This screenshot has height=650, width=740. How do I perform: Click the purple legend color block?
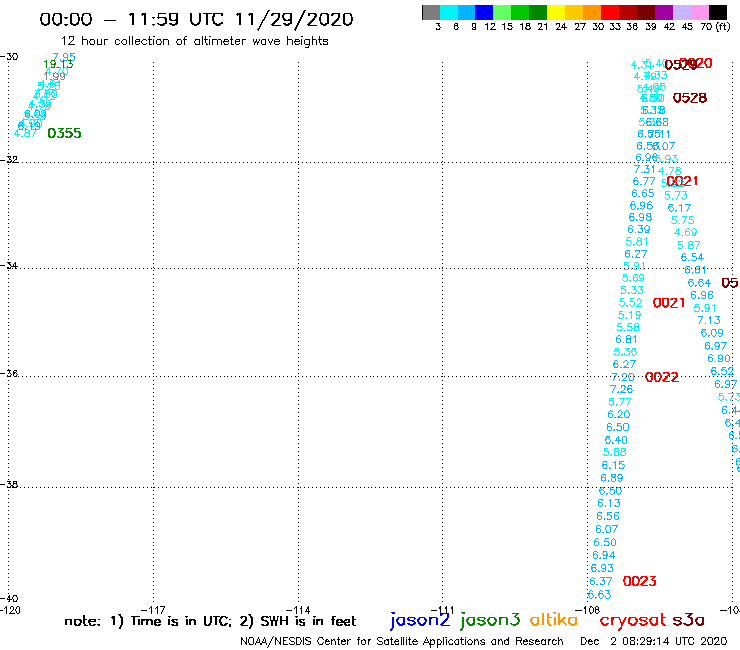[664, 12]
